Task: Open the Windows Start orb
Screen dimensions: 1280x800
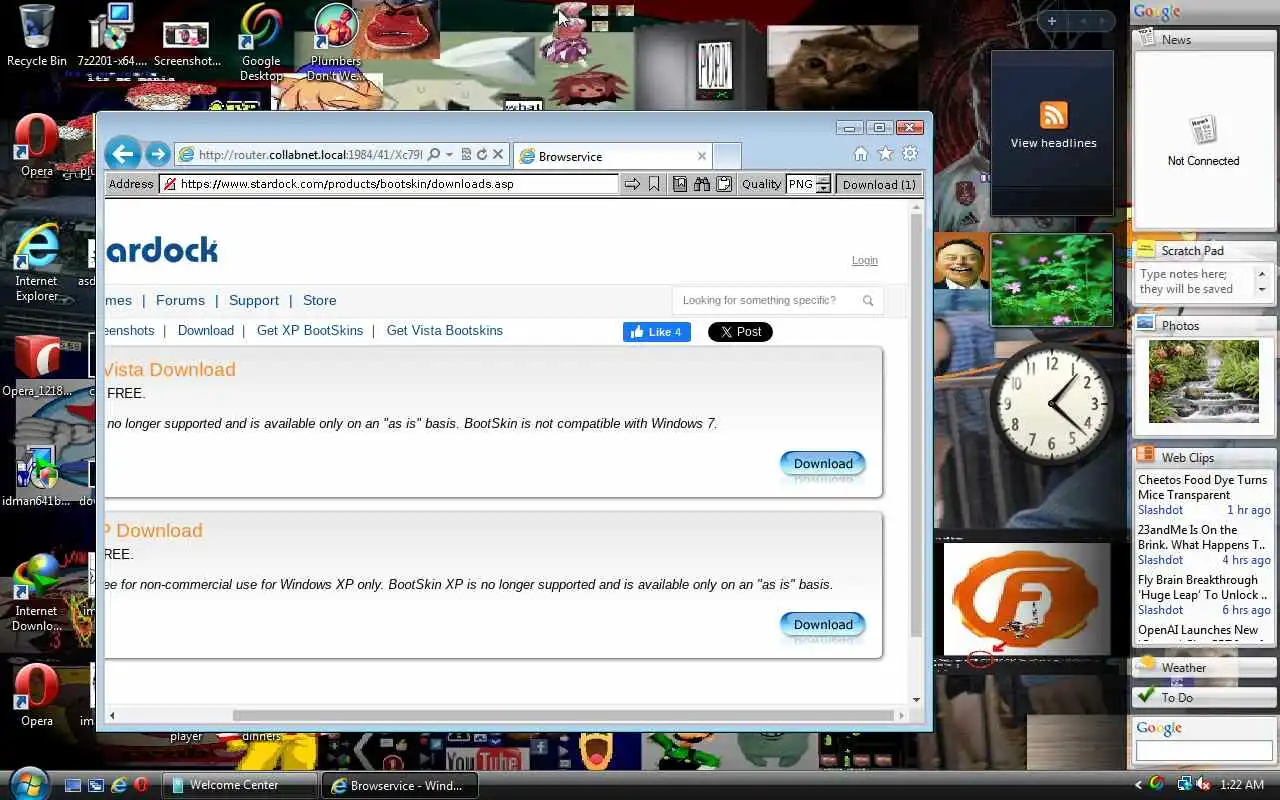Action: (x=28, y=783)
